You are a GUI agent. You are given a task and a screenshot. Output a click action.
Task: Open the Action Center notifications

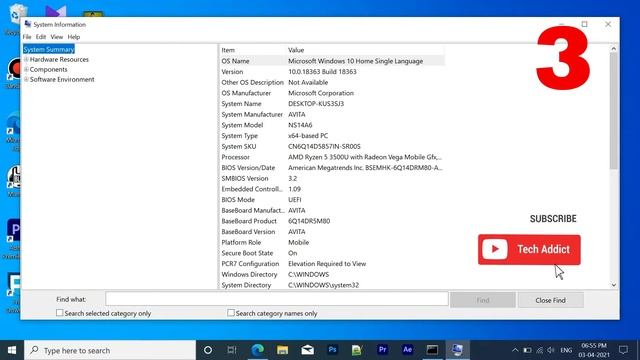pos(623,350)
